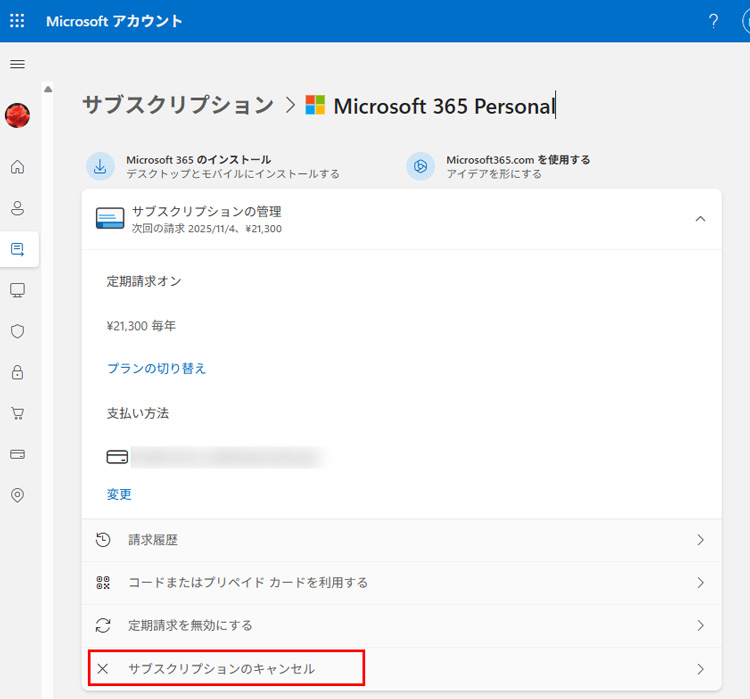Screen dimensions: 750x699
Task: Click the プランの切り替え link
Action: coord(156,368)
